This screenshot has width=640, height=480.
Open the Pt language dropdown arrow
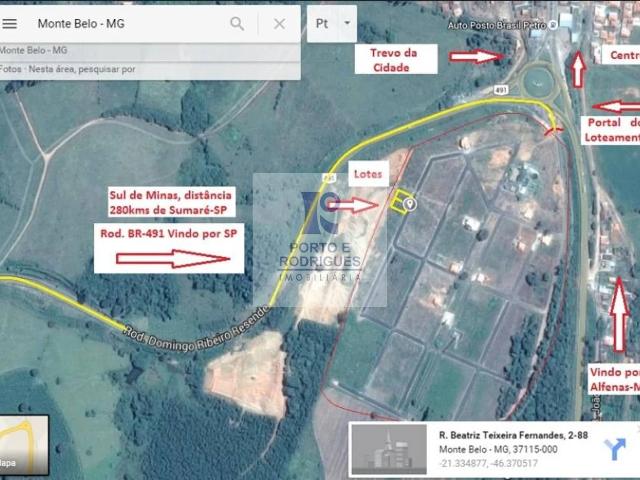(x=347, y=23)
